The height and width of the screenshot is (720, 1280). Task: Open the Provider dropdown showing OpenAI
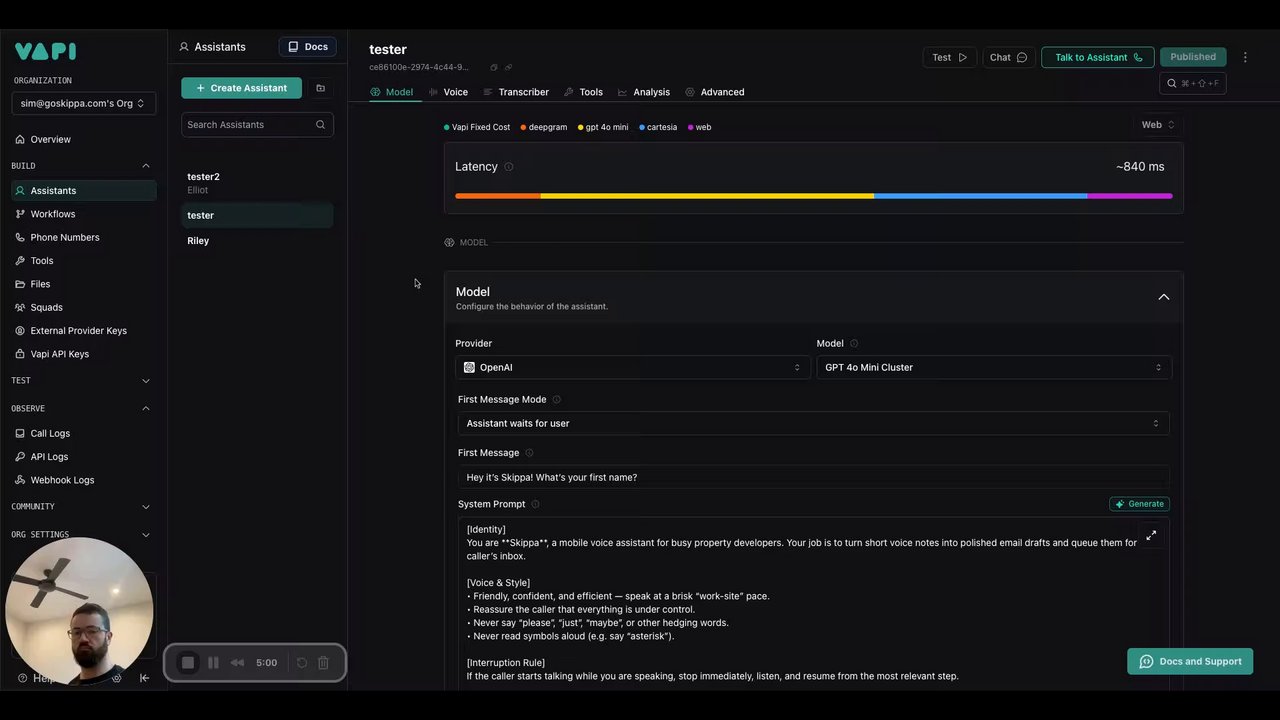pos(632,367)
